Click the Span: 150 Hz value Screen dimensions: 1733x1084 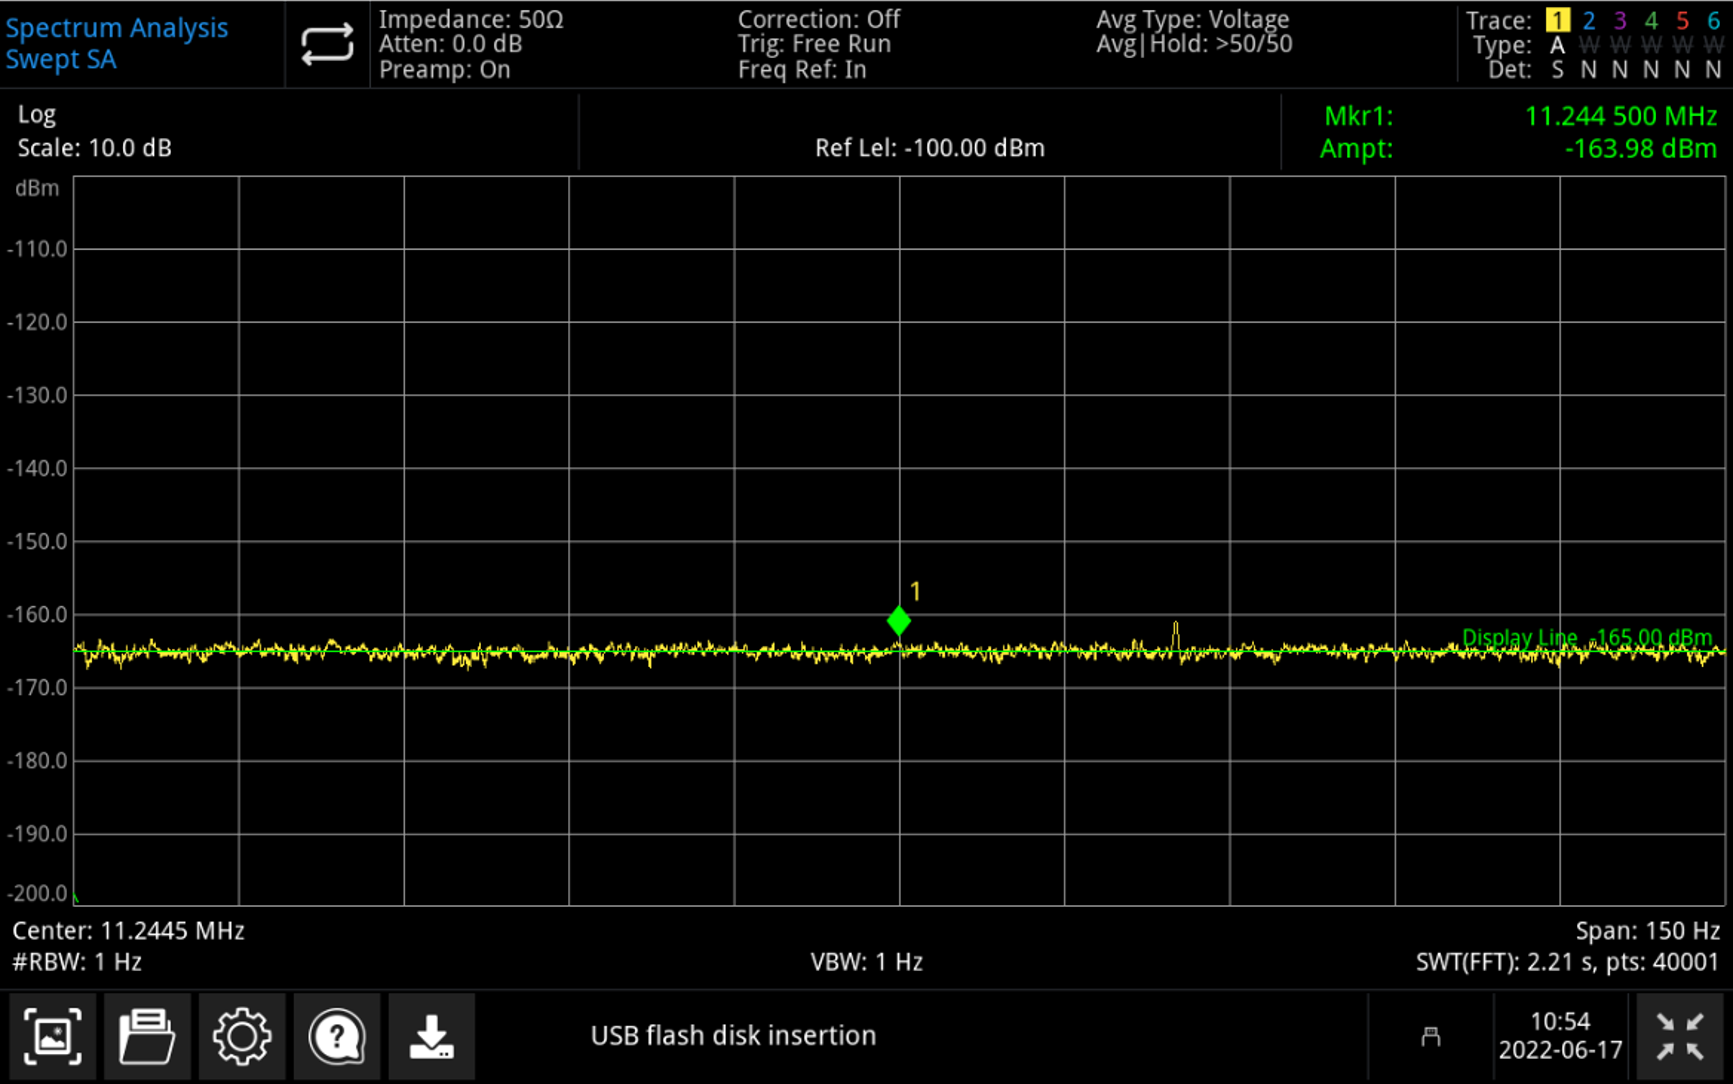1648,931
